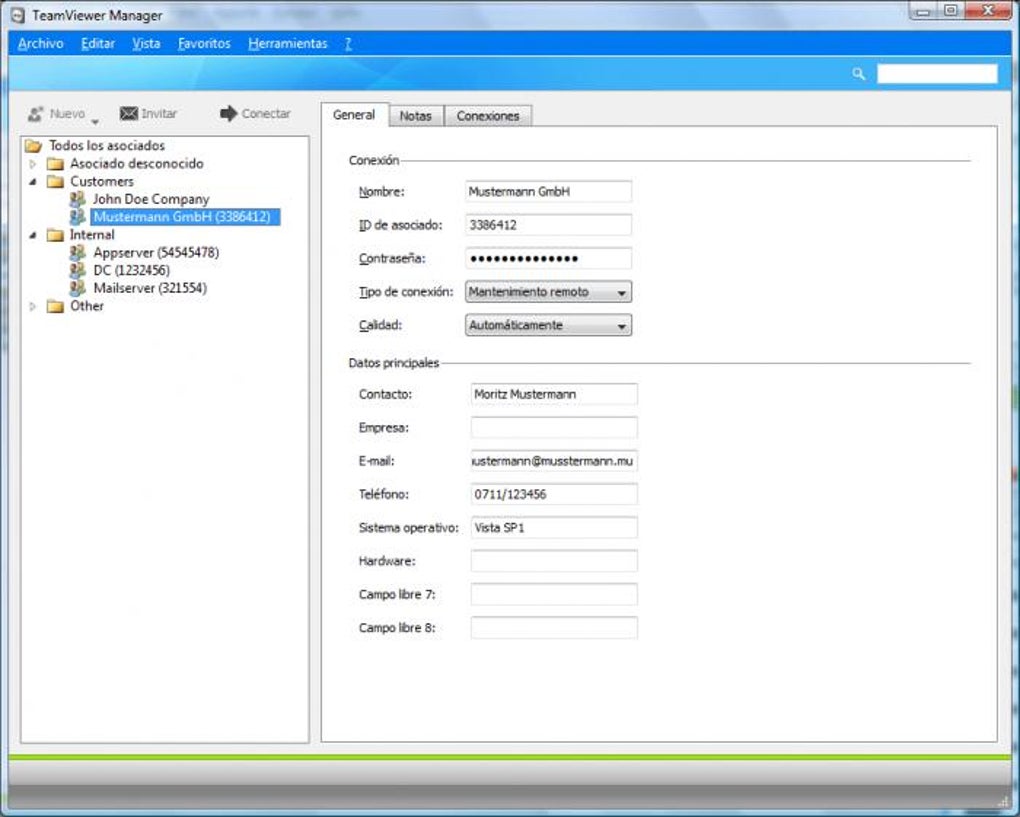
Task: Switch to the Conexiones tab
Action: pyautogui.click(x=488, y=116)
